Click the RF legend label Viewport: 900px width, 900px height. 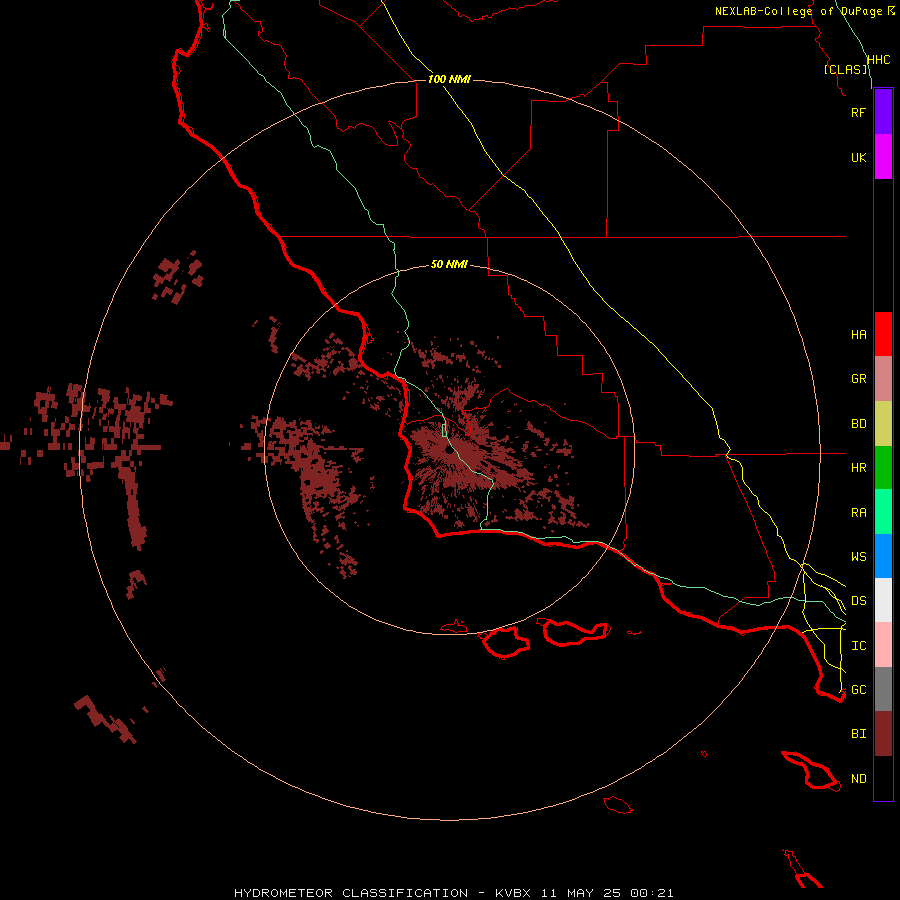pyautogui.click(x=858, y=112)
